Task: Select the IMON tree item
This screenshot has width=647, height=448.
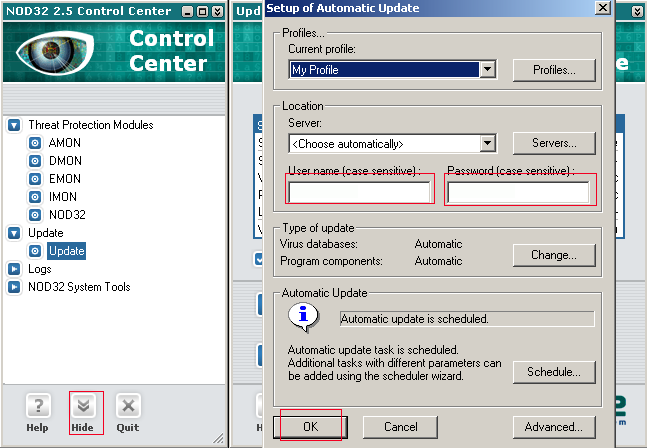Action: pyautogui.click(x=63, y=197)
